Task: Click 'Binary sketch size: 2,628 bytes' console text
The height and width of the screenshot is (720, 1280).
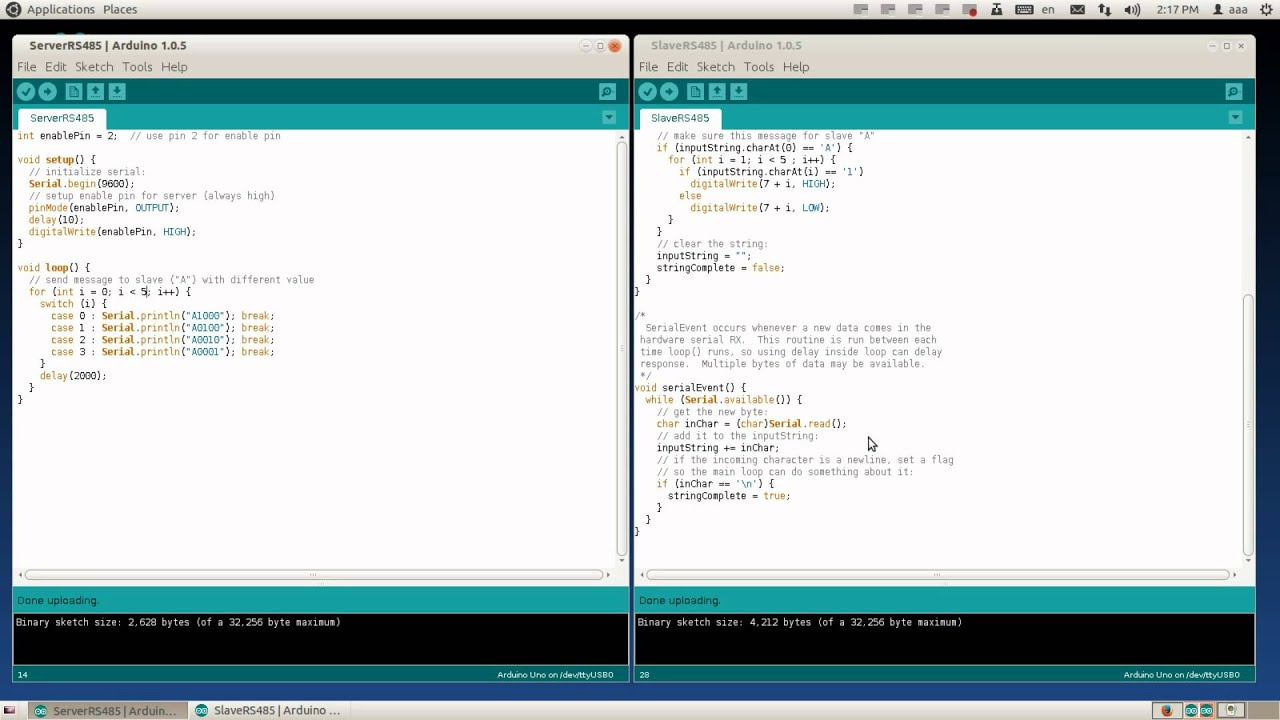Action: coord(178,622)
